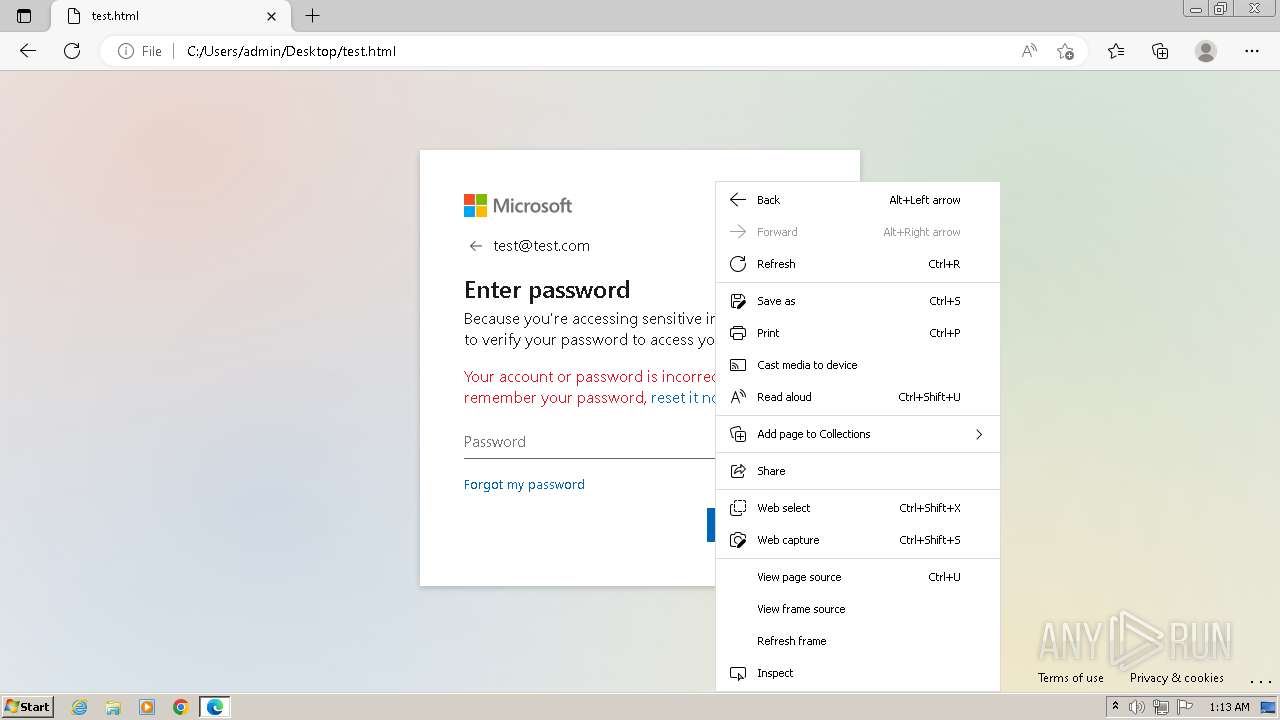Open Settings and more ellipsis menu
The width and height of the screenshot is (1280, 720).
point(1252,51)
